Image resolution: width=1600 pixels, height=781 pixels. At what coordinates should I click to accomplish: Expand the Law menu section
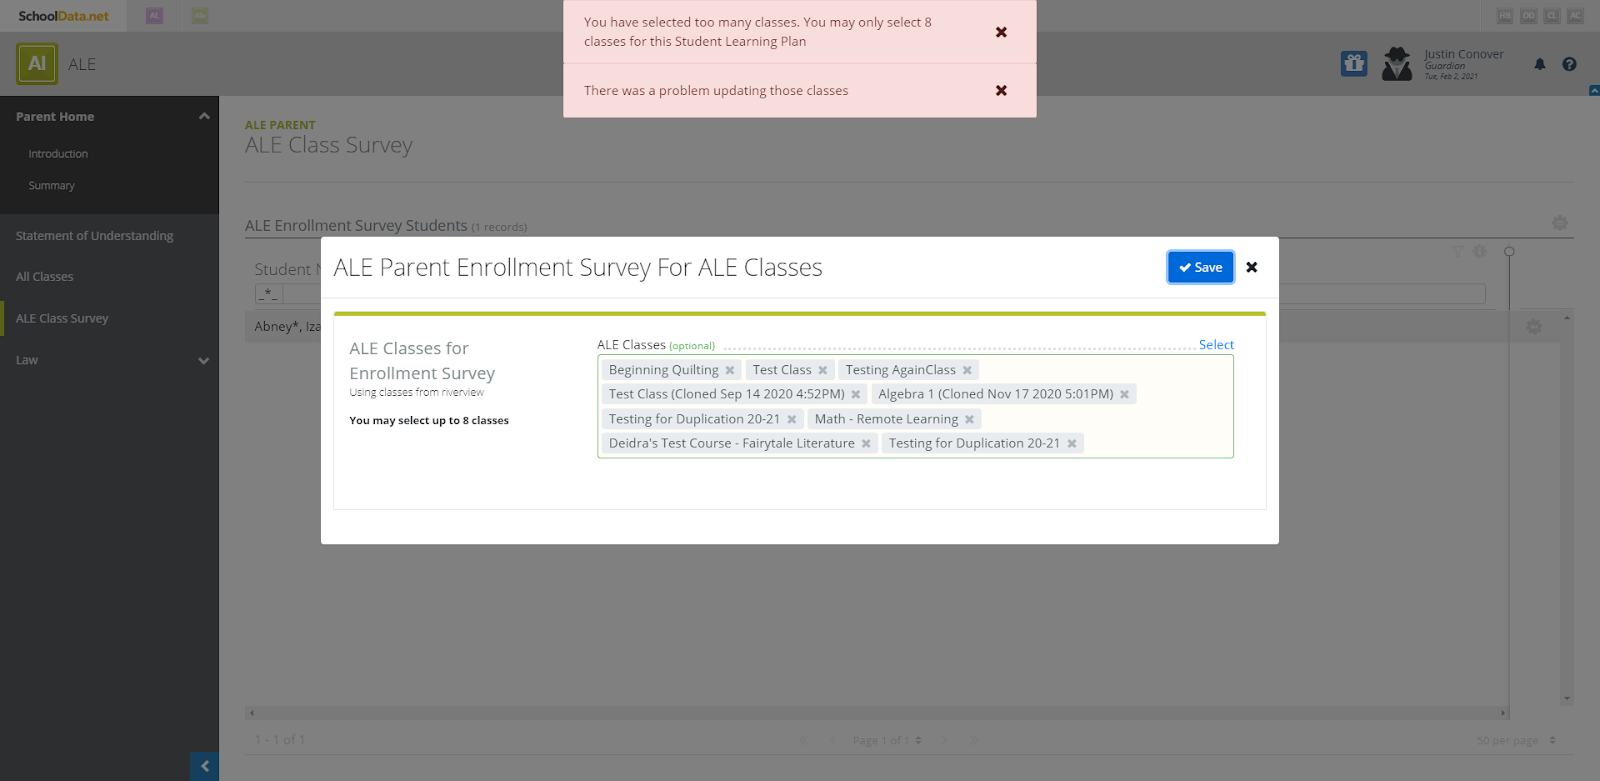tap(204, 360)
